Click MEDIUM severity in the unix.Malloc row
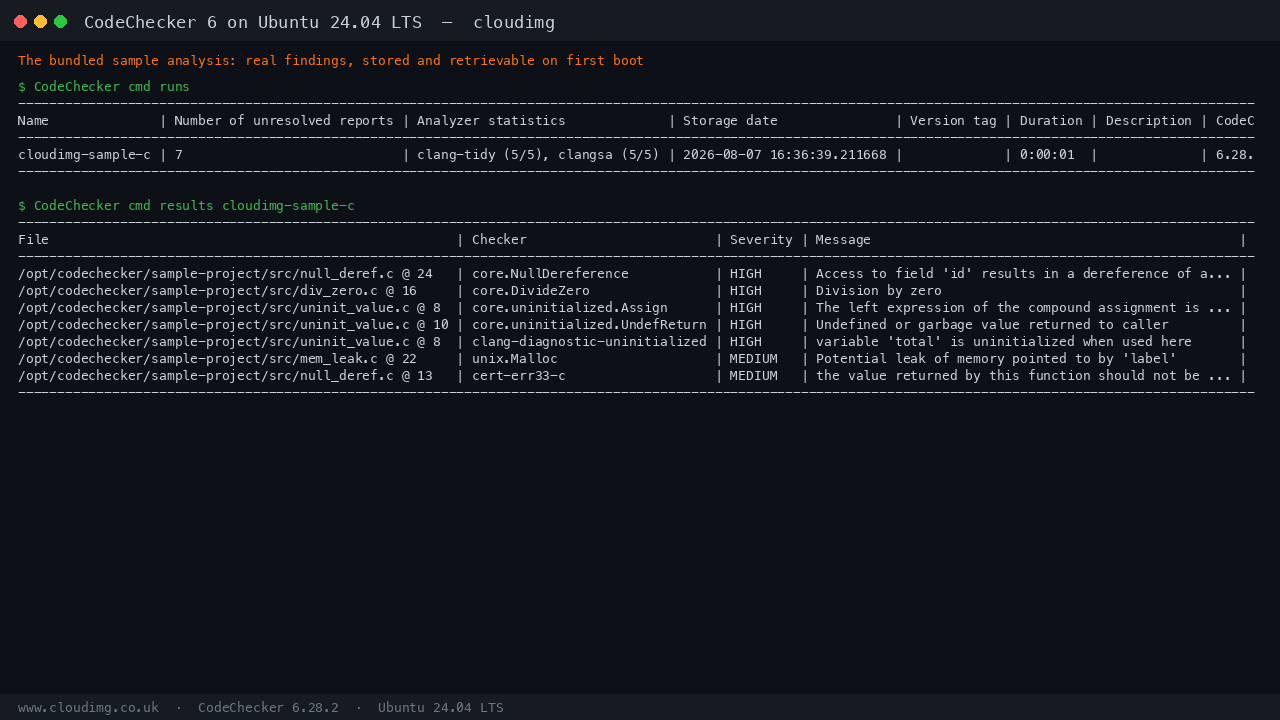1280x720 pixels. (753, 359)
